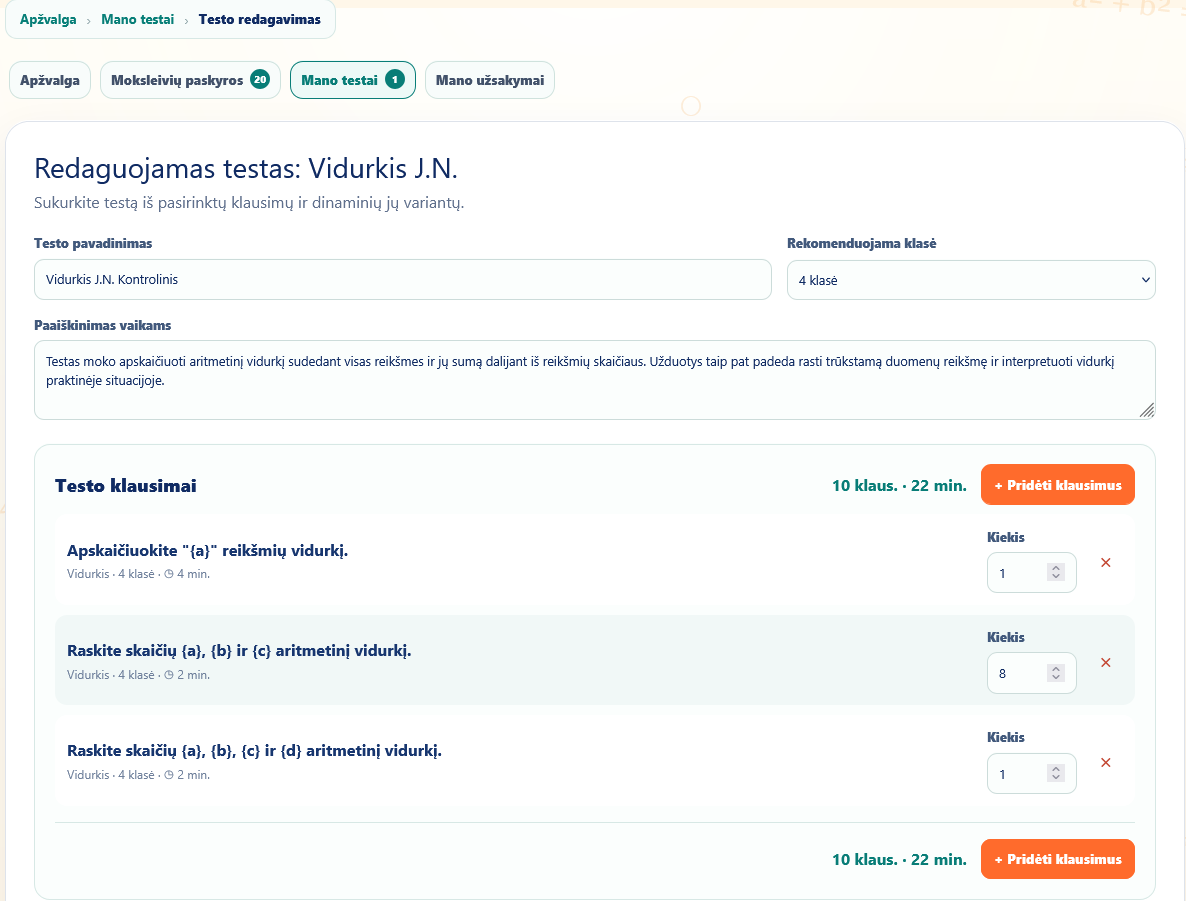Click the "Vidurkis · 4 klasė · 4 min." metadata line

click(x=138, y=574)
